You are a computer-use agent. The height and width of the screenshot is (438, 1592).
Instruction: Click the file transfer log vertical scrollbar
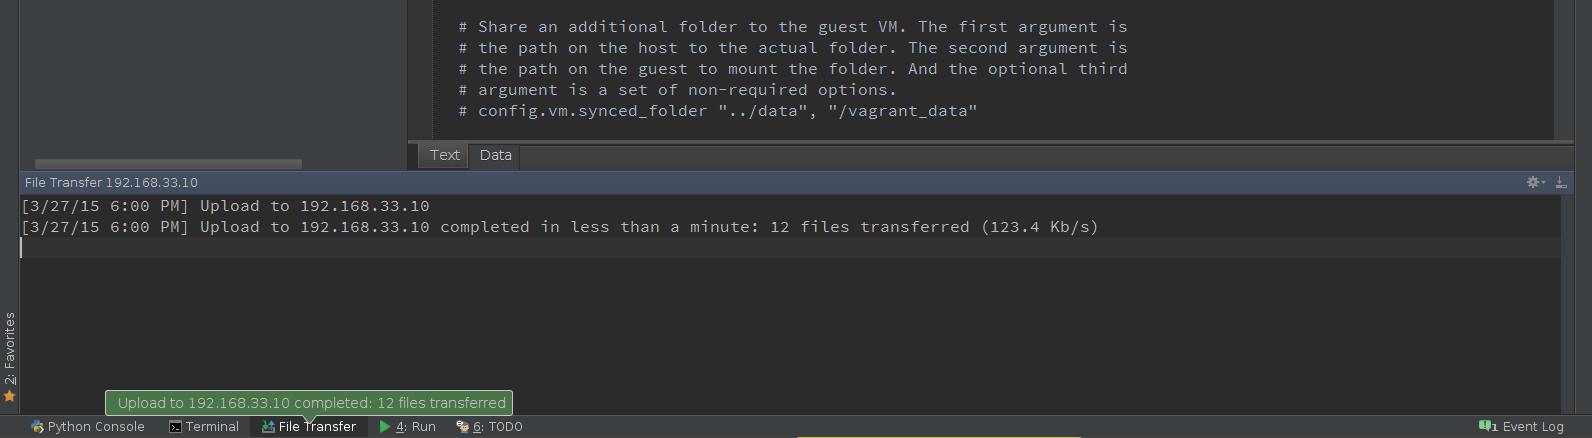point(1567,304)
